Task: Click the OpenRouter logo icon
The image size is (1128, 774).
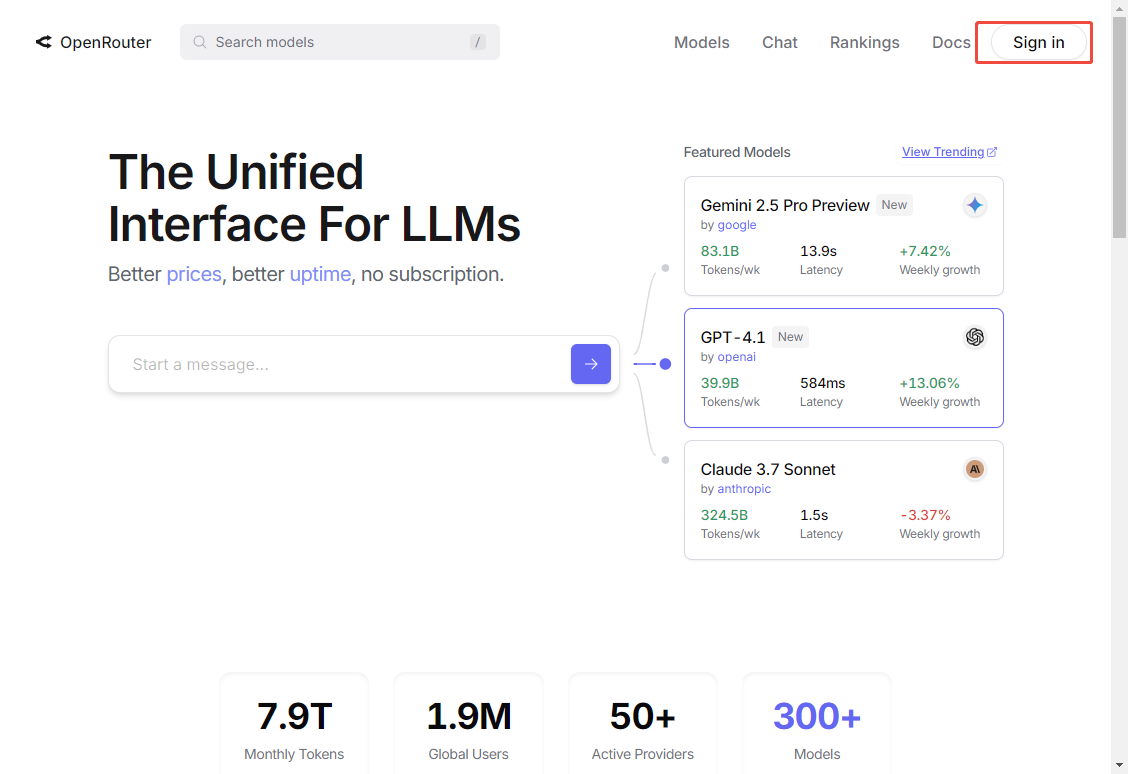Action: coord(44,42)
